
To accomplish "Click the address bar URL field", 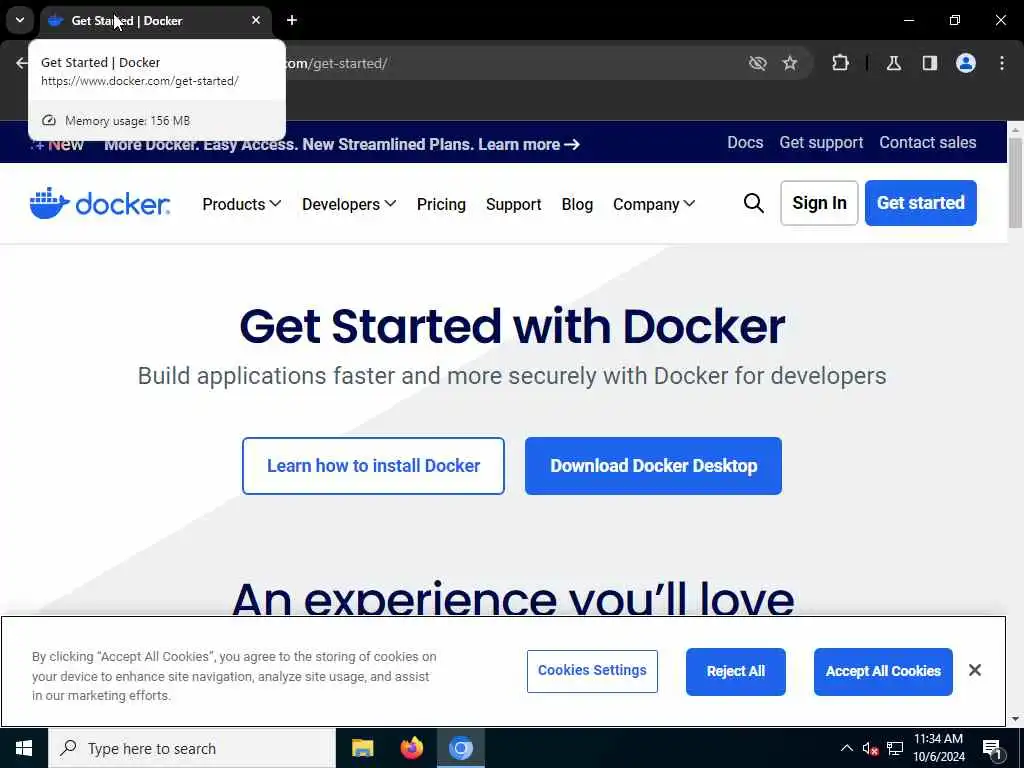I will (x=509, y=63).
